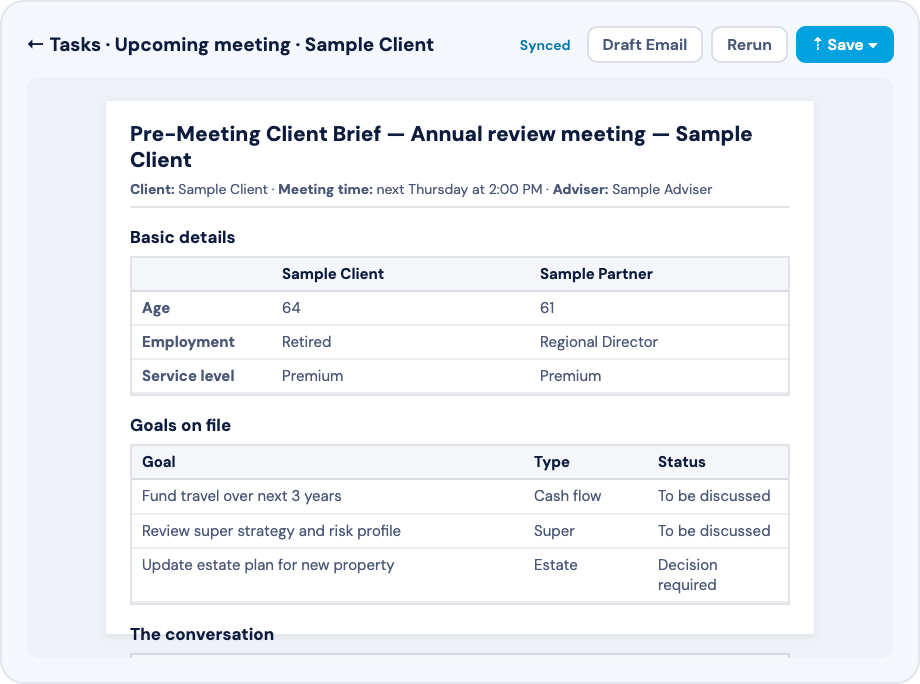920x684 pixels.
Task: Click the Sample Client breadcrumb title
Action: [369, 45]
